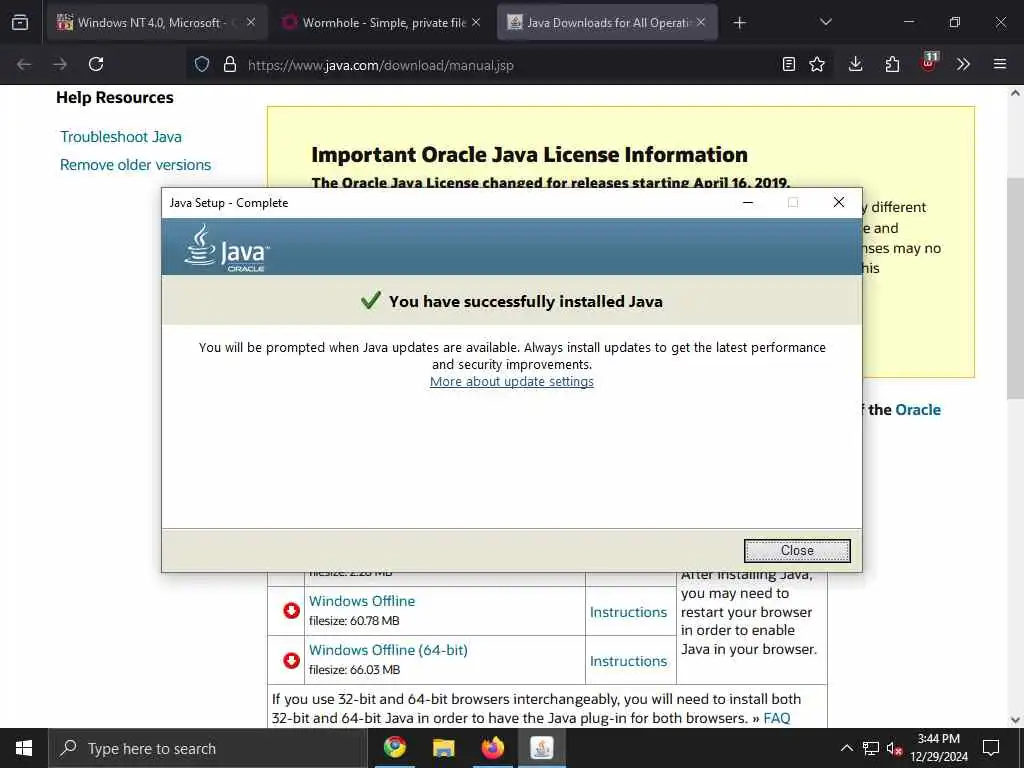Open Google Chrome from taskbar
Image resolution: width=1024 pixels, height=768 pixels.
[x=394, y=747]
